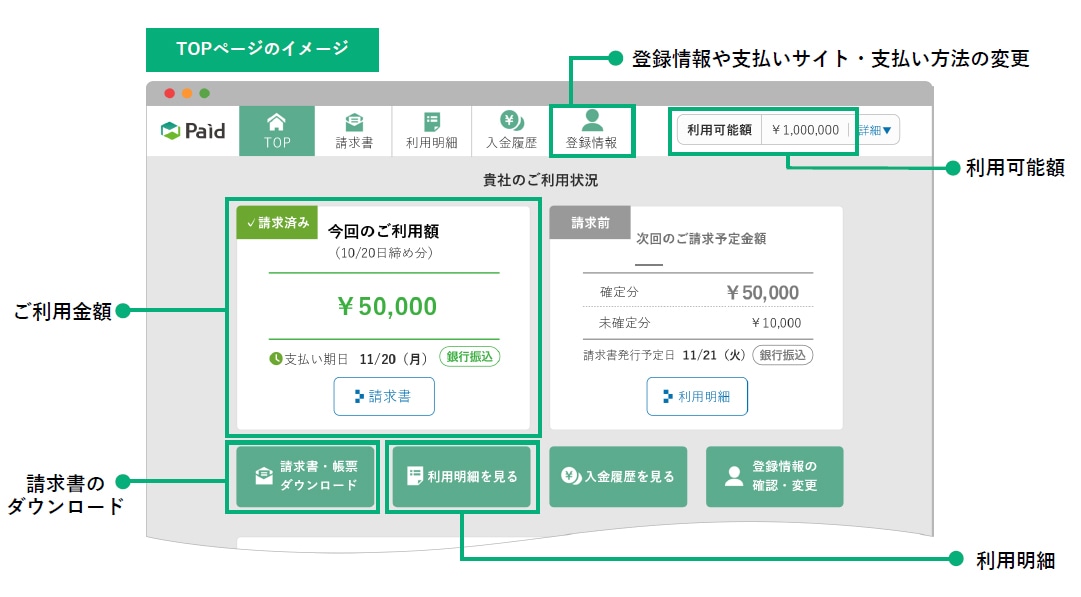Open the 利用明細 tab
The height and width of the screenshot is (597, 1081).
pyautogui.click(x=432, y=131)
